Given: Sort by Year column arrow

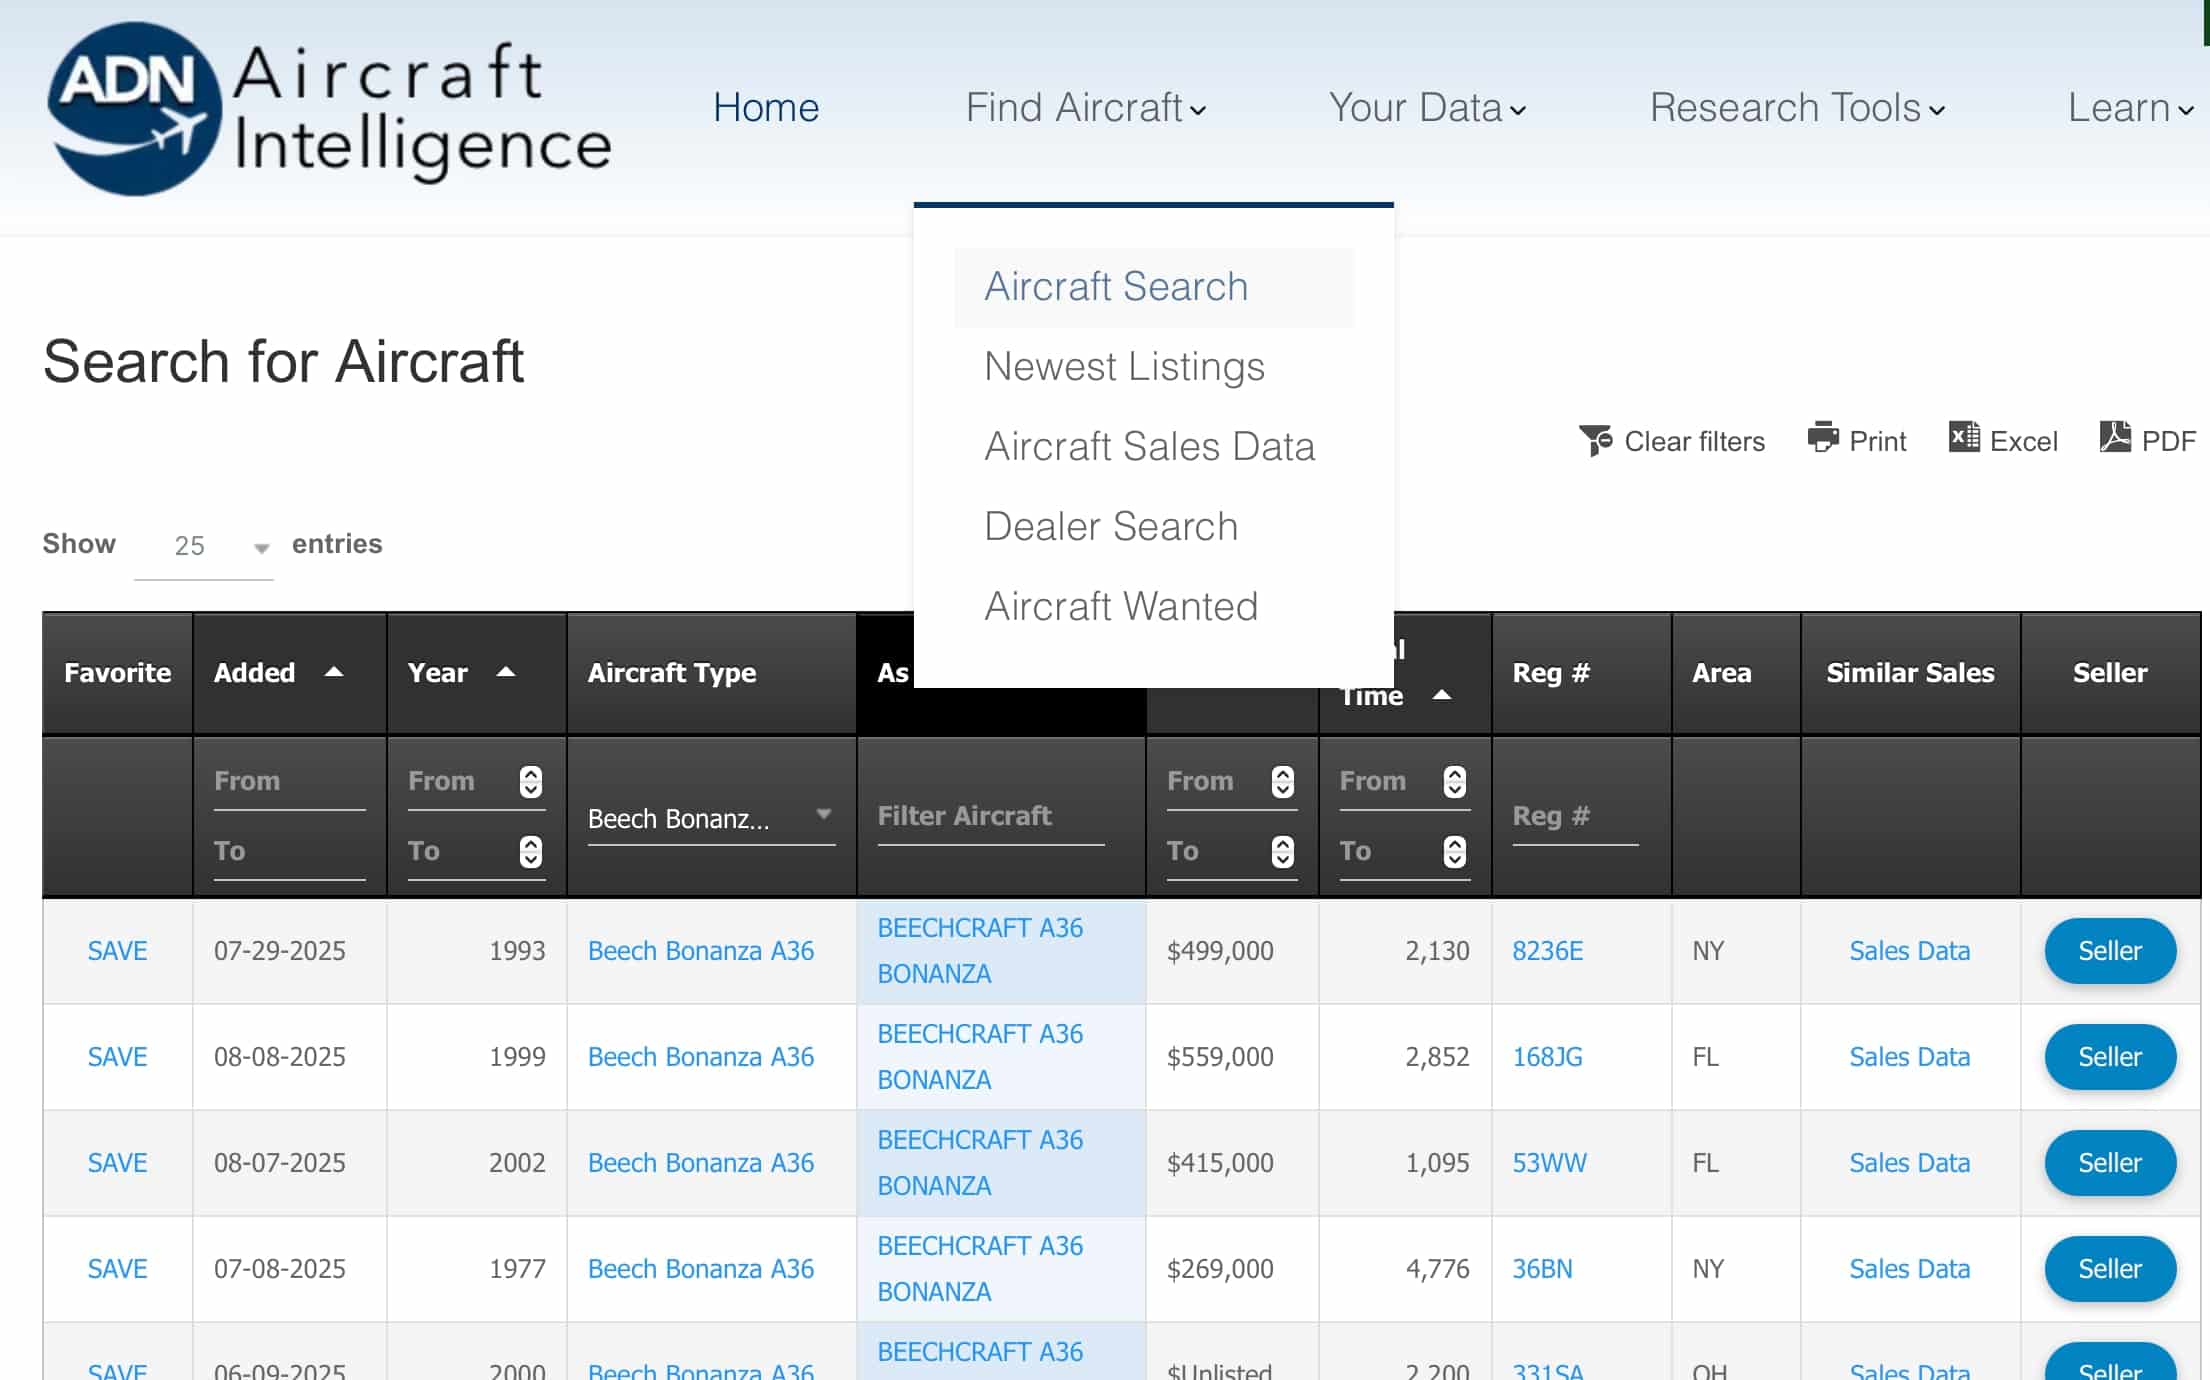Looking at the screenshot, I should 506,672.
